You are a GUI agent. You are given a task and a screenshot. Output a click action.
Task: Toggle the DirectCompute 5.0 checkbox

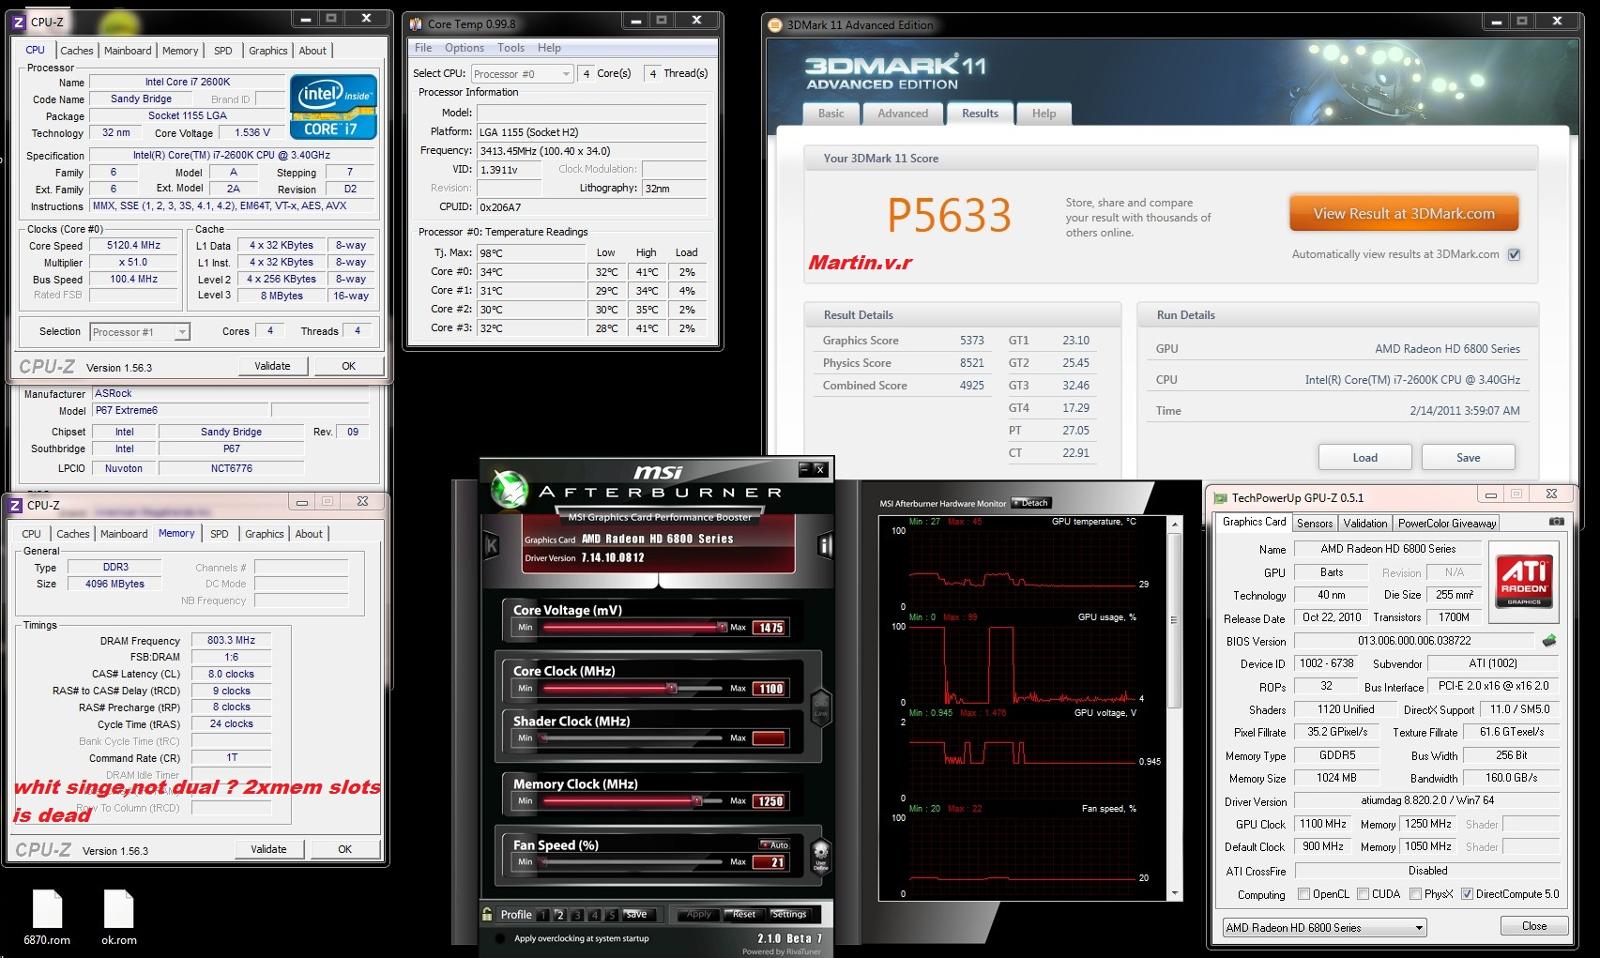[1467, 894]
